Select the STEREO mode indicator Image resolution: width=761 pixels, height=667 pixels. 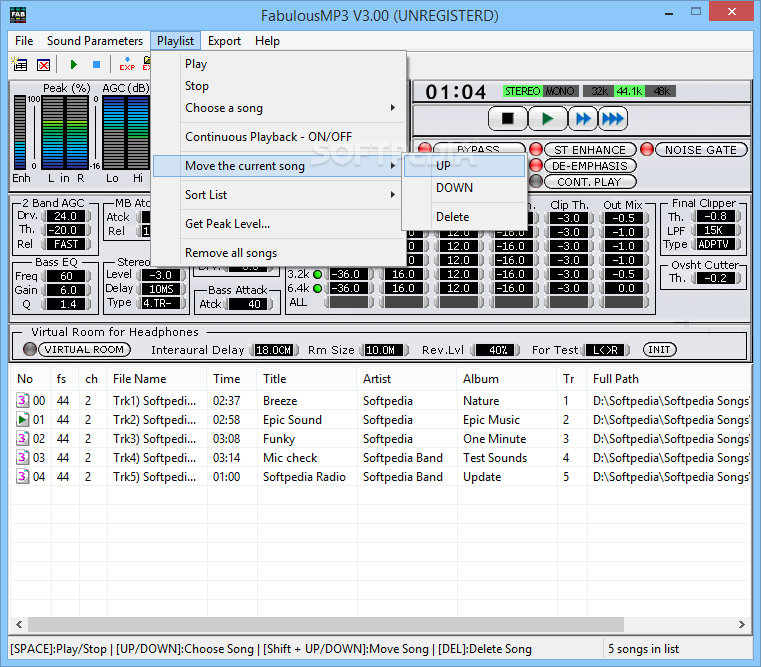click(522, 91)
